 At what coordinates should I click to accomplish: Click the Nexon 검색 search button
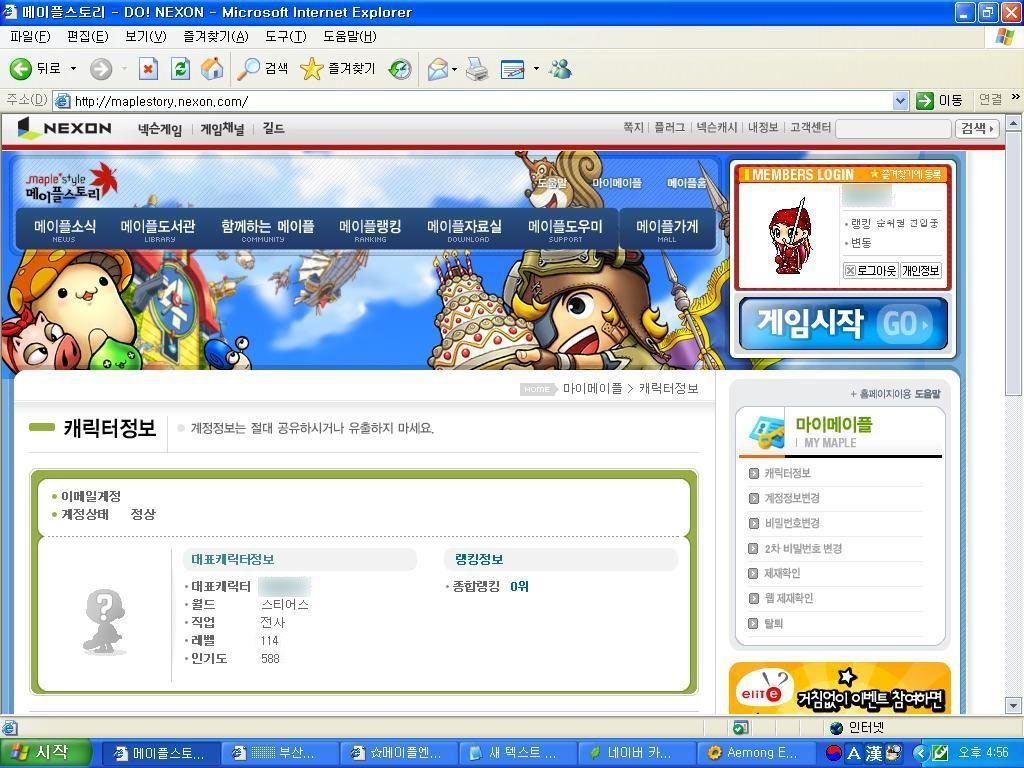point(977,129)
